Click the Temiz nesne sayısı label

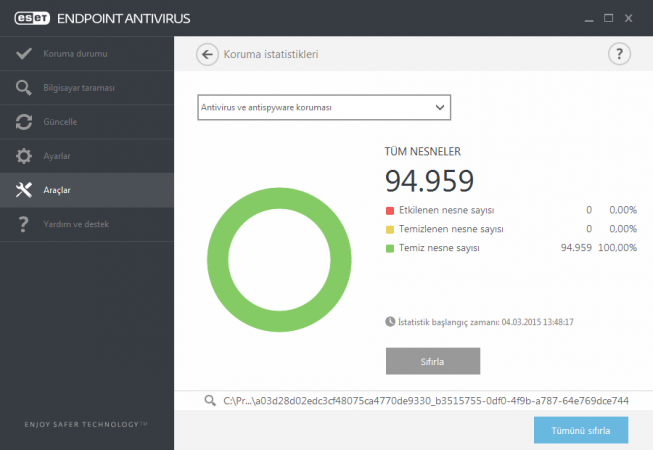(x=439, y=248)
